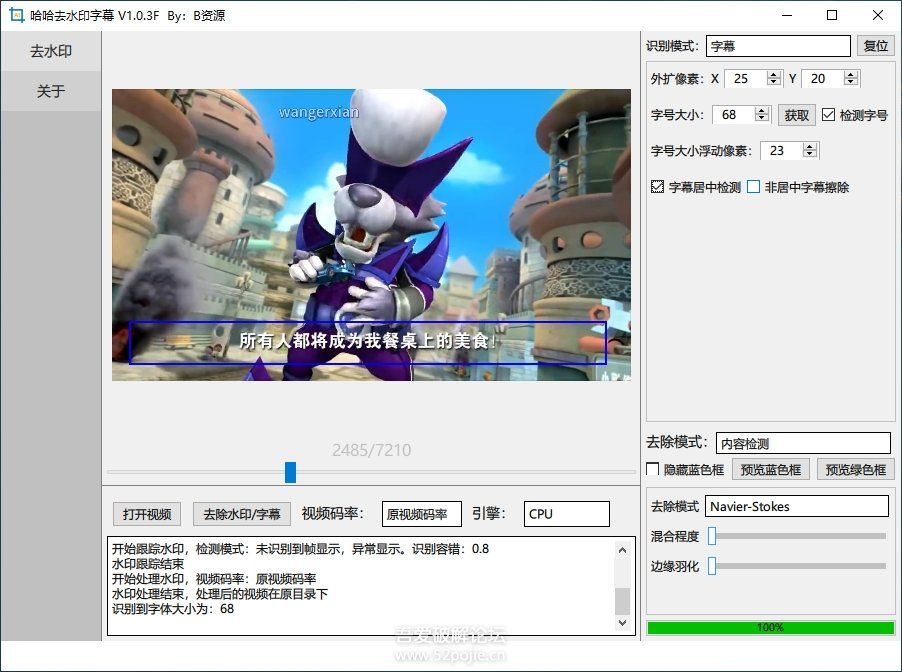The image size is (902, 672).
Task: Open the 去除模式 dropdown showing 内容检测
Action: pyautogui.click(x=802, y=443)
